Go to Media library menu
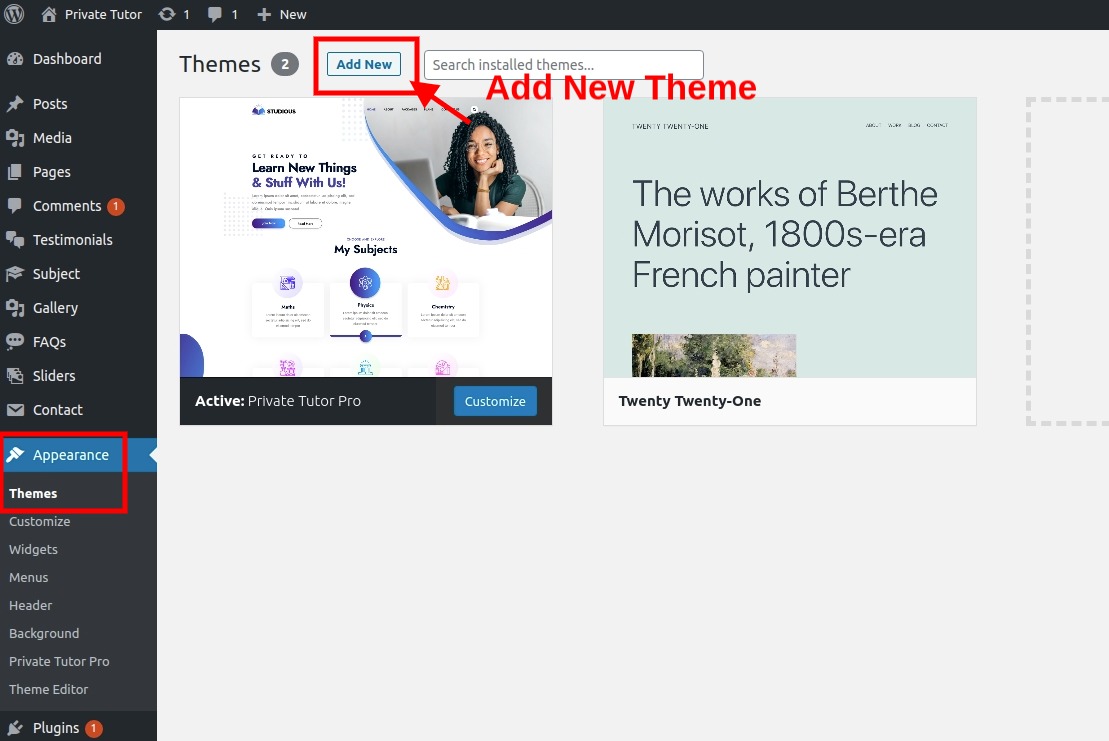 [x=52, y=138]
